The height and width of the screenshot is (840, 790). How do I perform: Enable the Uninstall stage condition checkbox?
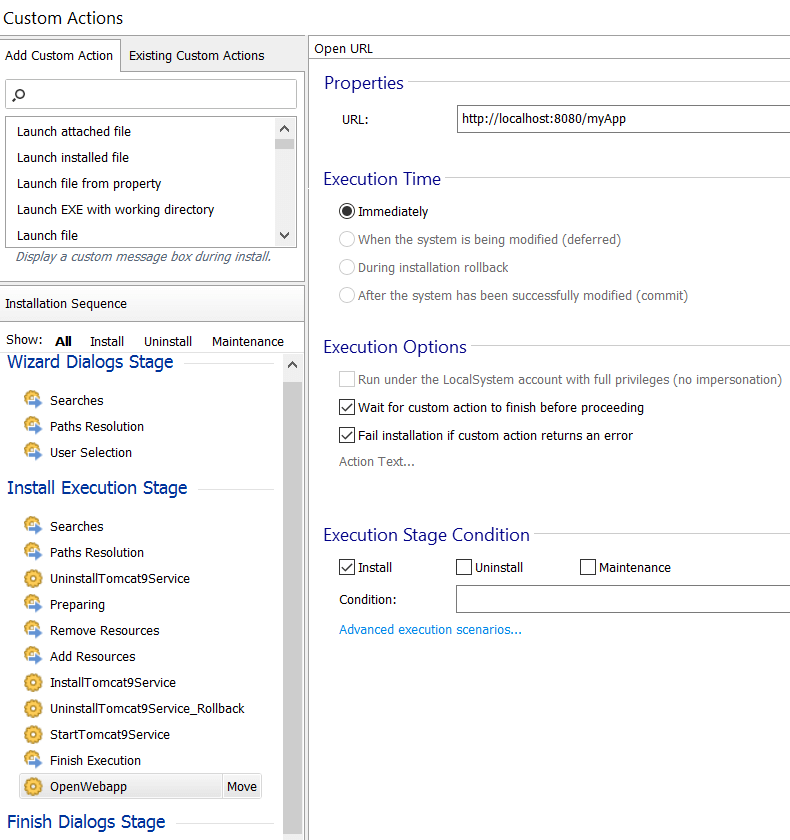[x=464, y=567]
